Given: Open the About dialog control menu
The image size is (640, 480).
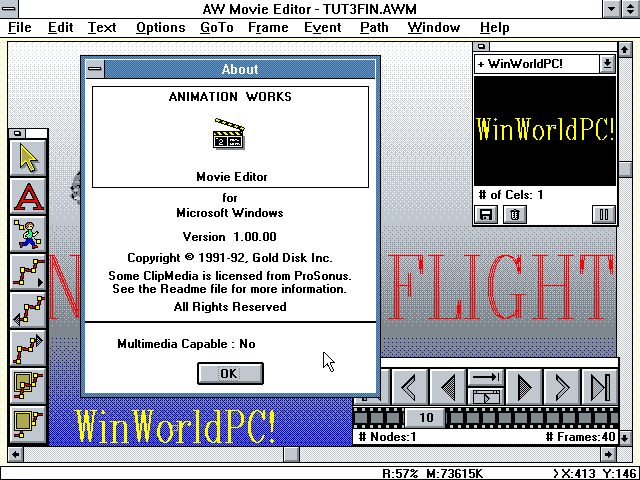Looking at the screenshot, I should click(95, 69).
